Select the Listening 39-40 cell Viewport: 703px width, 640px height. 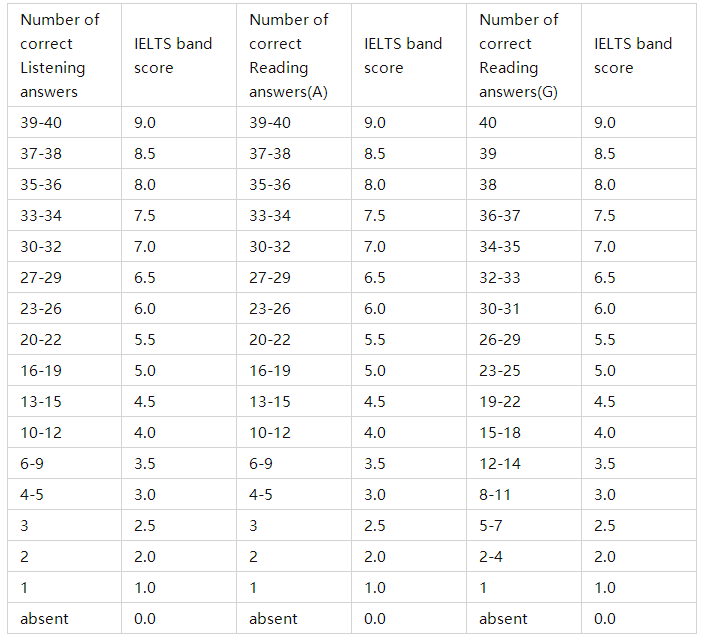coord(65,122)
